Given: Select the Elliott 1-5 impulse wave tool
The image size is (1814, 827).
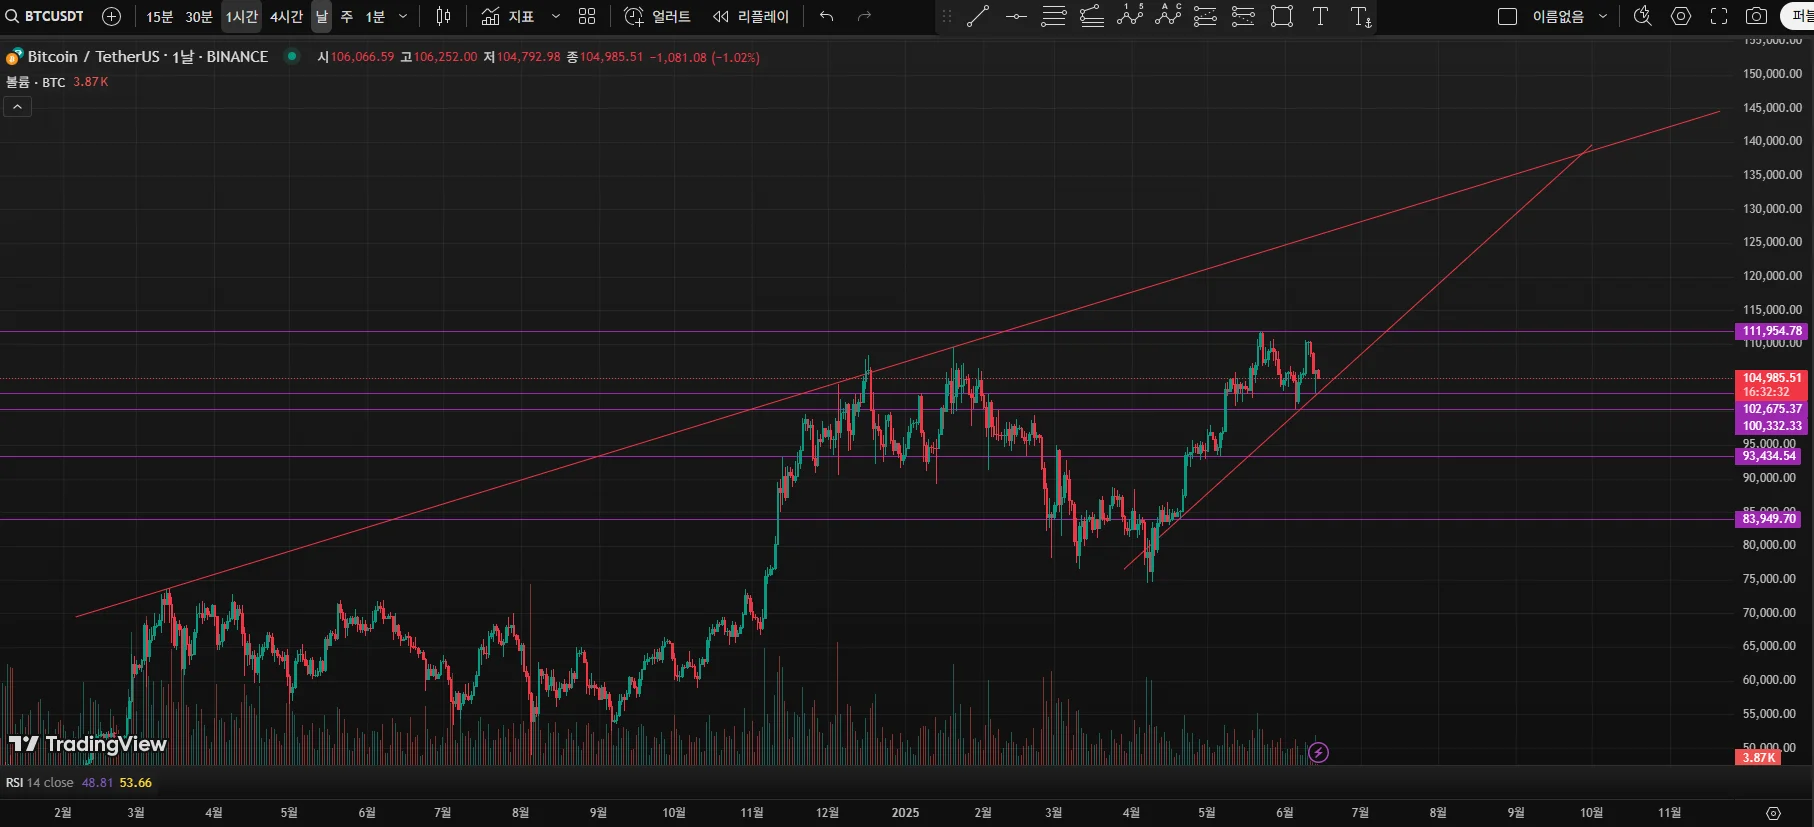Looking at the screenshot, I should (x=1130, y=16).
